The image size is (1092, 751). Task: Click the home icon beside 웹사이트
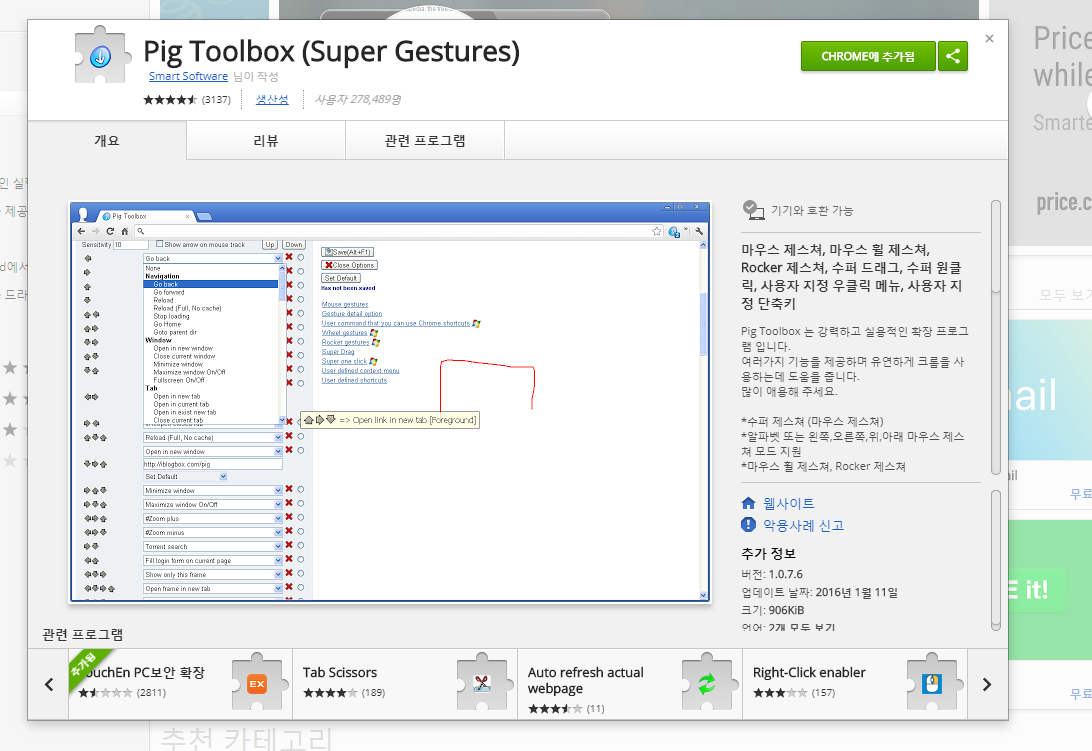click(749, 503)
